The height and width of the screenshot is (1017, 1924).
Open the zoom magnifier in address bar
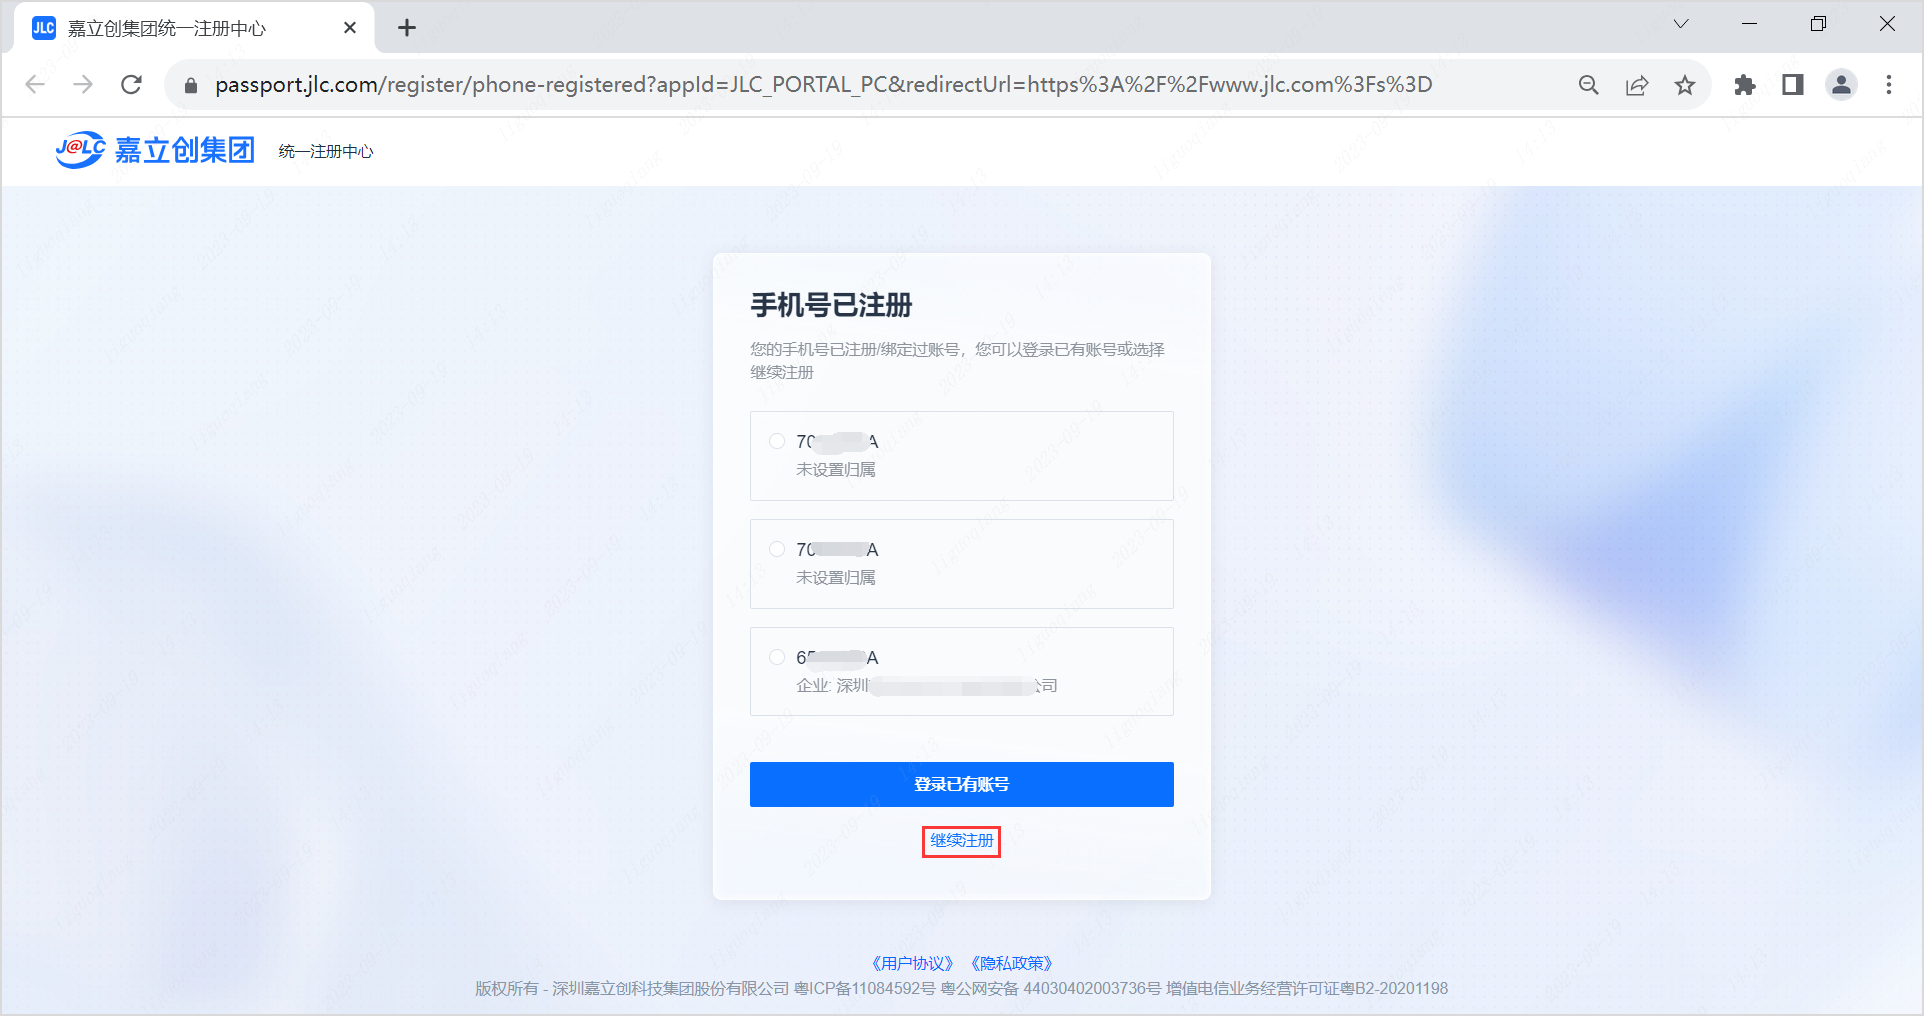[1588, 85]
